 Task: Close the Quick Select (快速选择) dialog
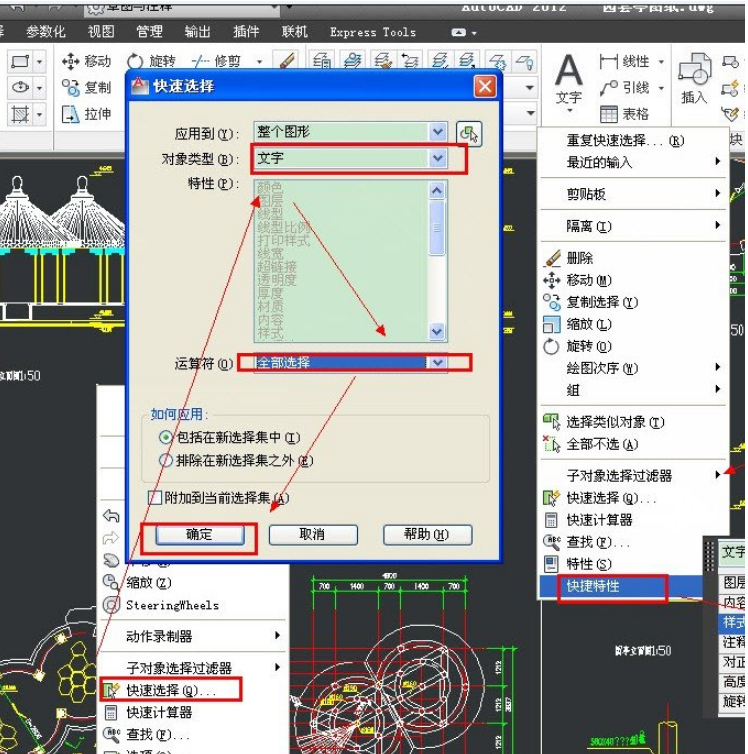pyautogui.click(x=485, y=87)
